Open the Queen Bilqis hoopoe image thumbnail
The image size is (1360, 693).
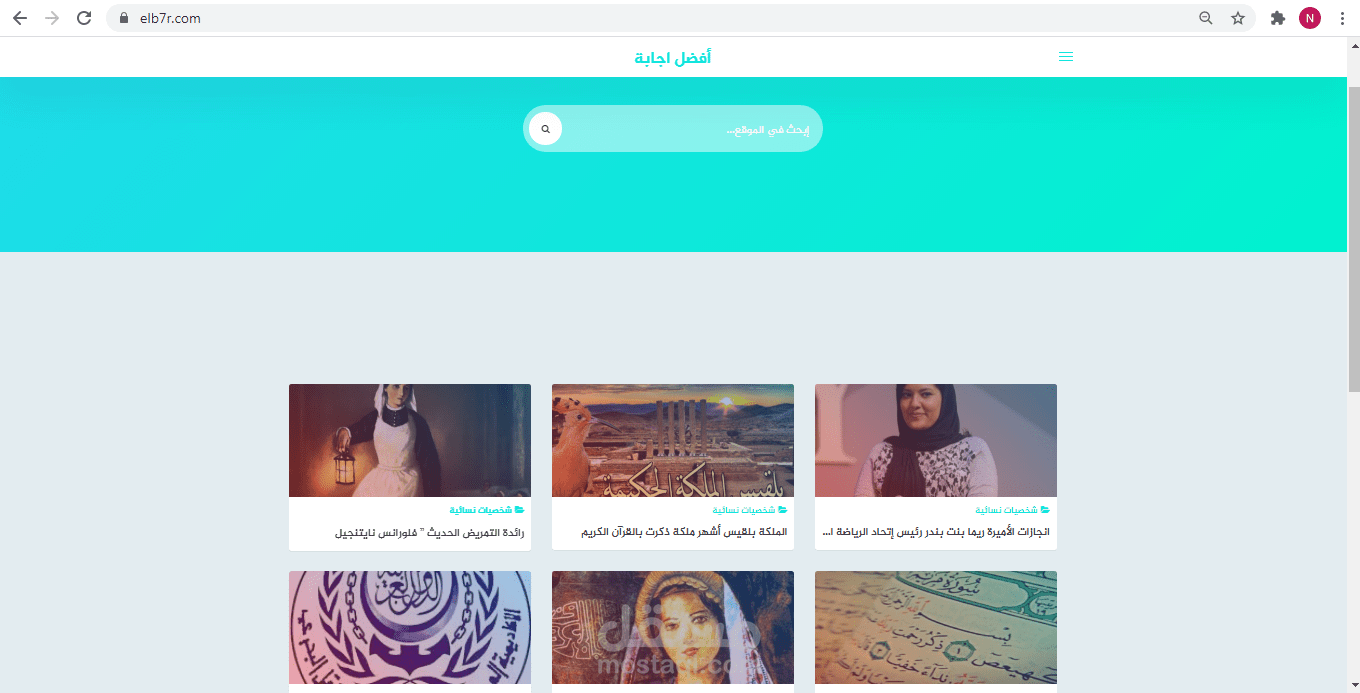pos(673,440)
